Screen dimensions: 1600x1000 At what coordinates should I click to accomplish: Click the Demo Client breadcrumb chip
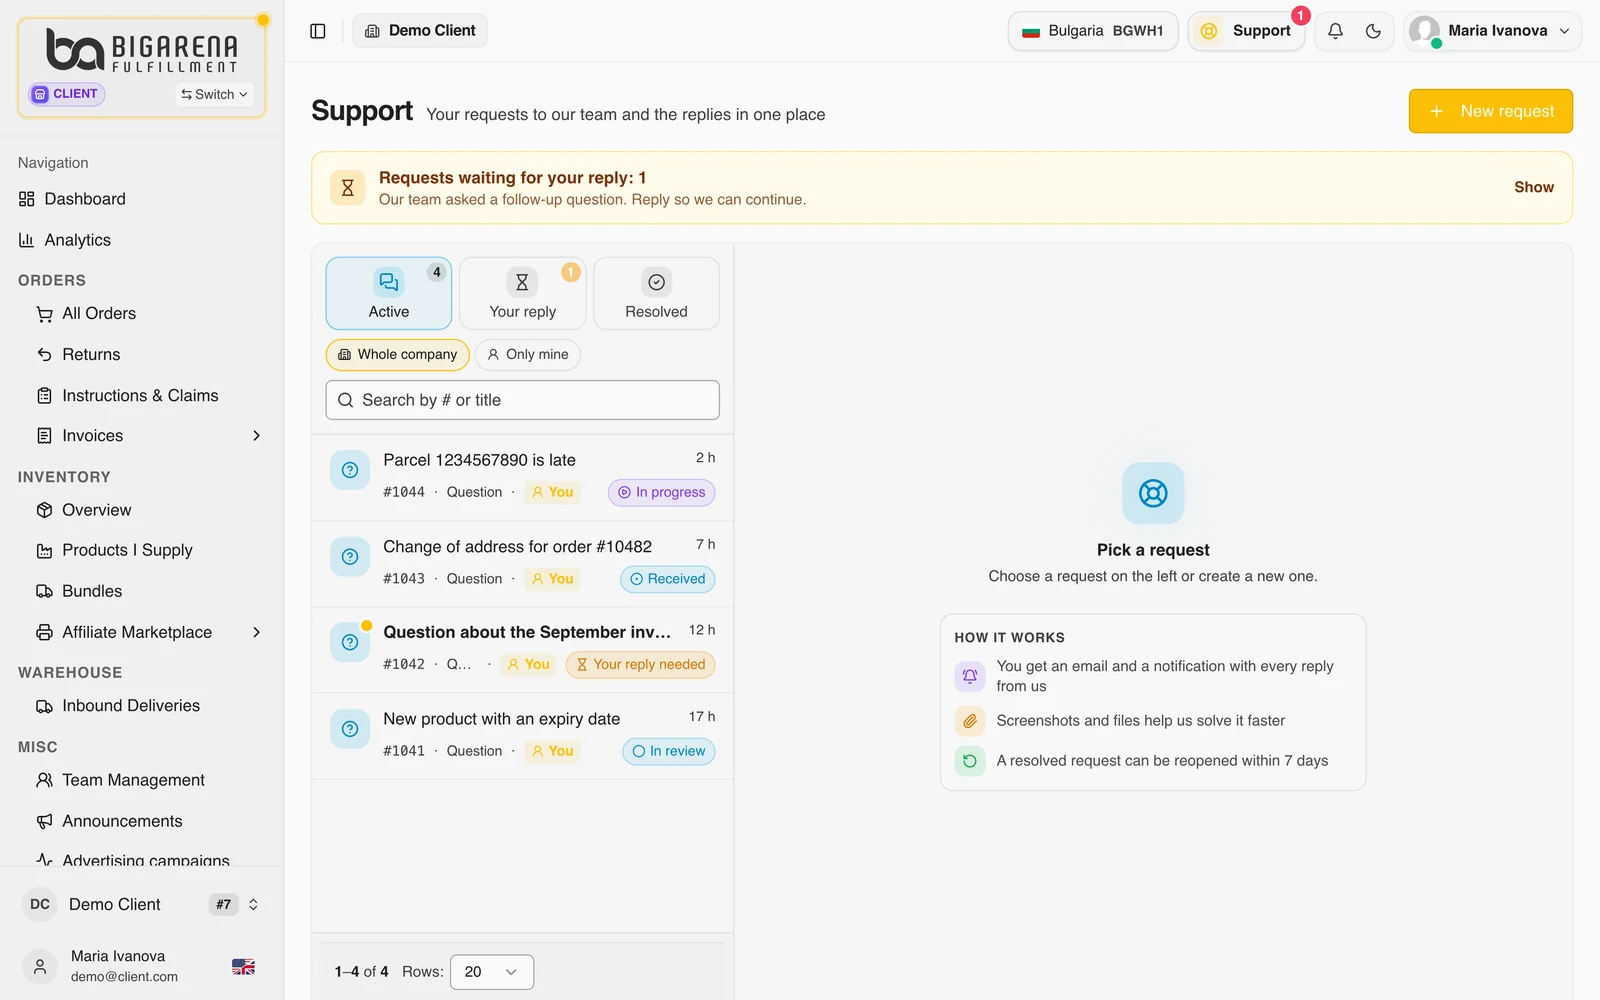coord(420,31)
